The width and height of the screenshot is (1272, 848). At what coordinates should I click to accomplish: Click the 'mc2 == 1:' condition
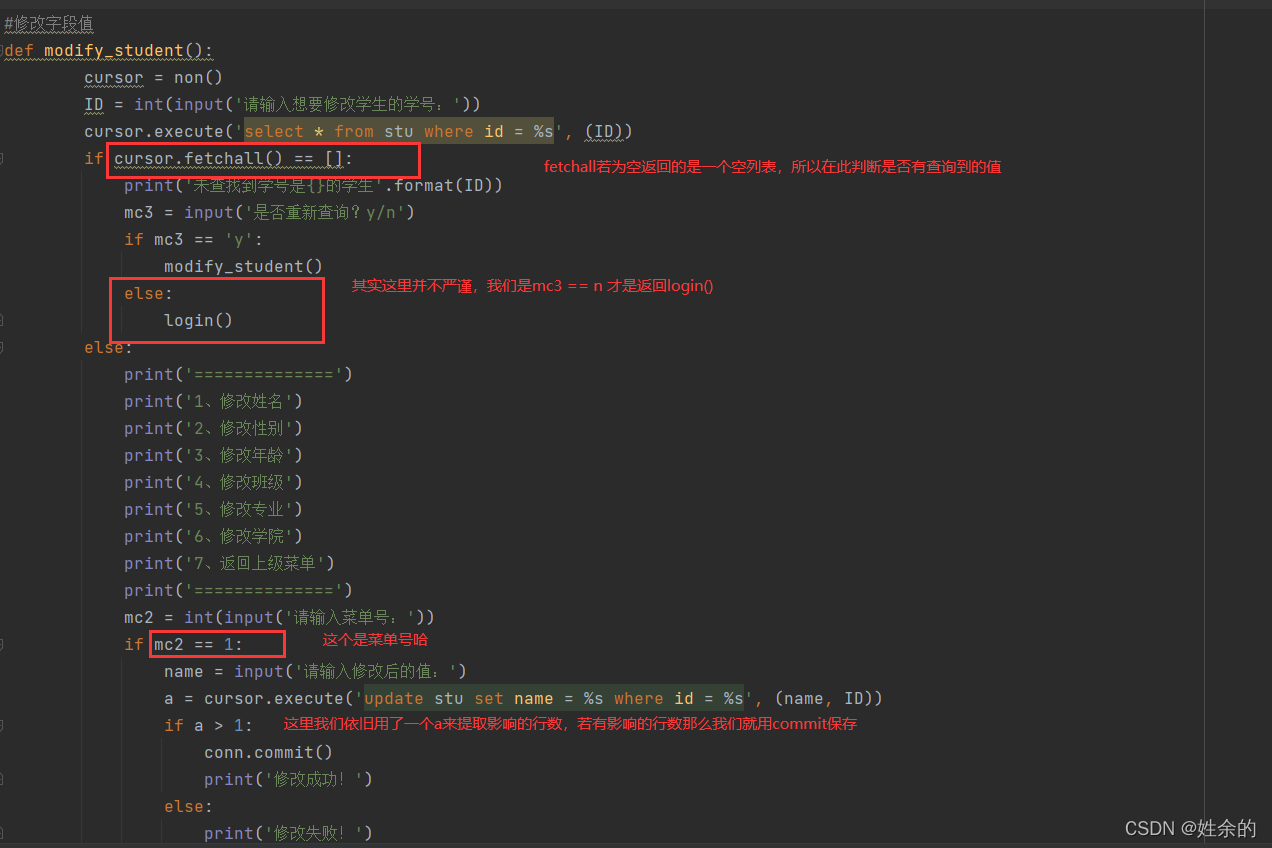pos(198,644)
